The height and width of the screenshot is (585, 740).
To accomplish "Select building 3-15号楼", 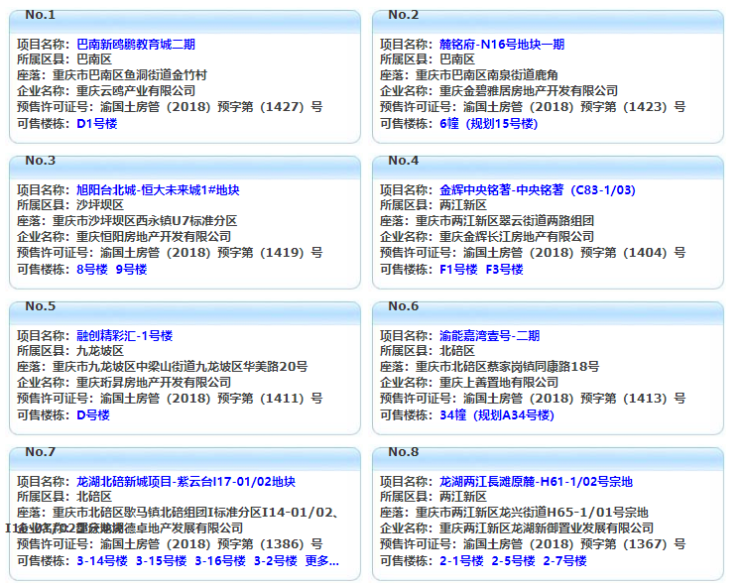I will (x=161, y=561).
